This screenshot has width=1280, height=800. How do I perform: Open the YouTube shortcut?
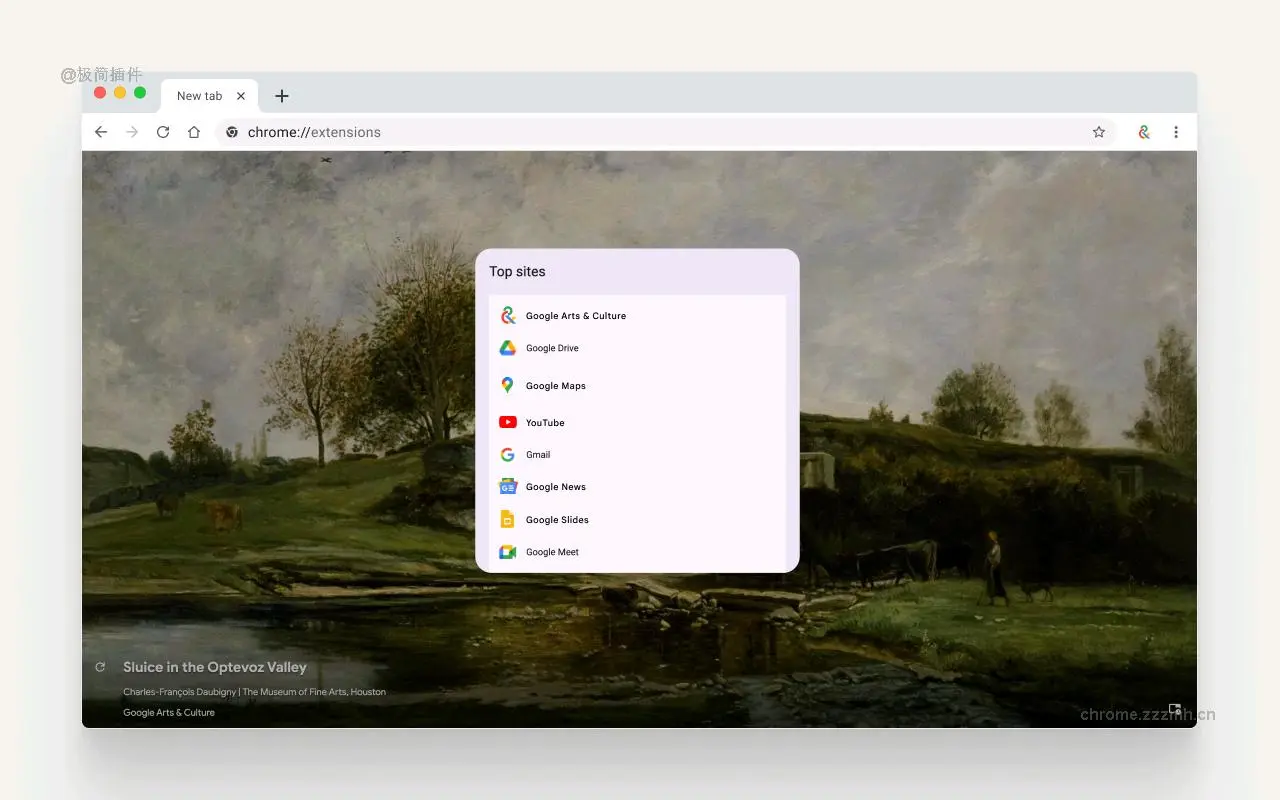click(545, 422)
